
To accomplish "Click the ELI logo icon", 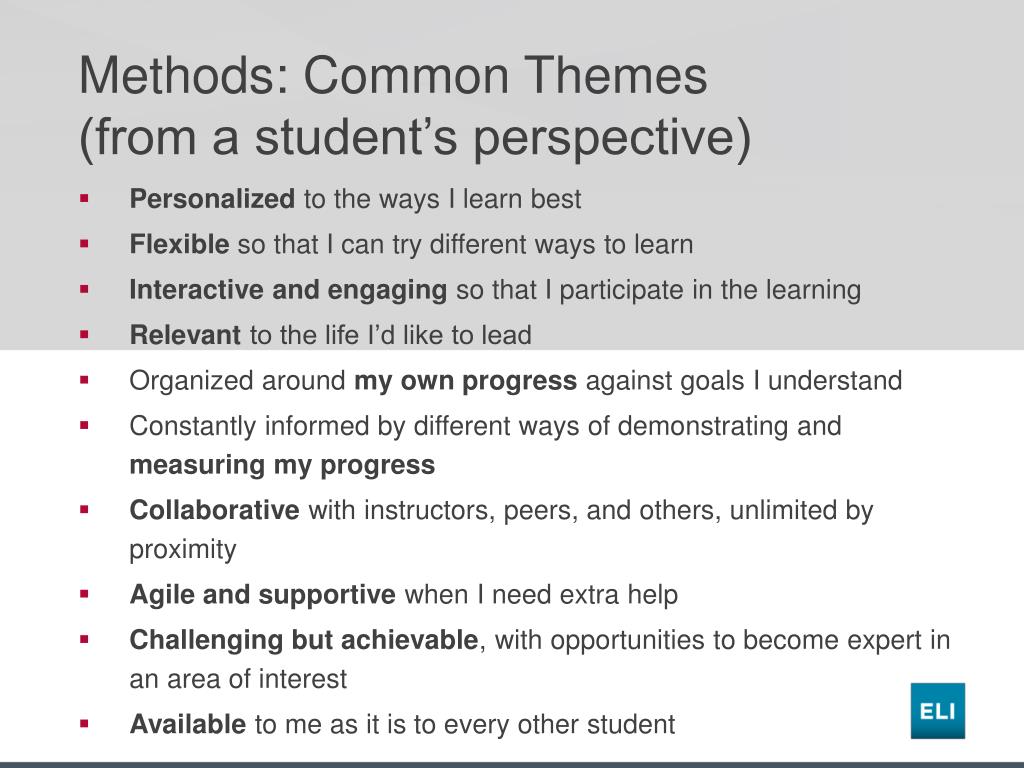I will tap(938, 711).
